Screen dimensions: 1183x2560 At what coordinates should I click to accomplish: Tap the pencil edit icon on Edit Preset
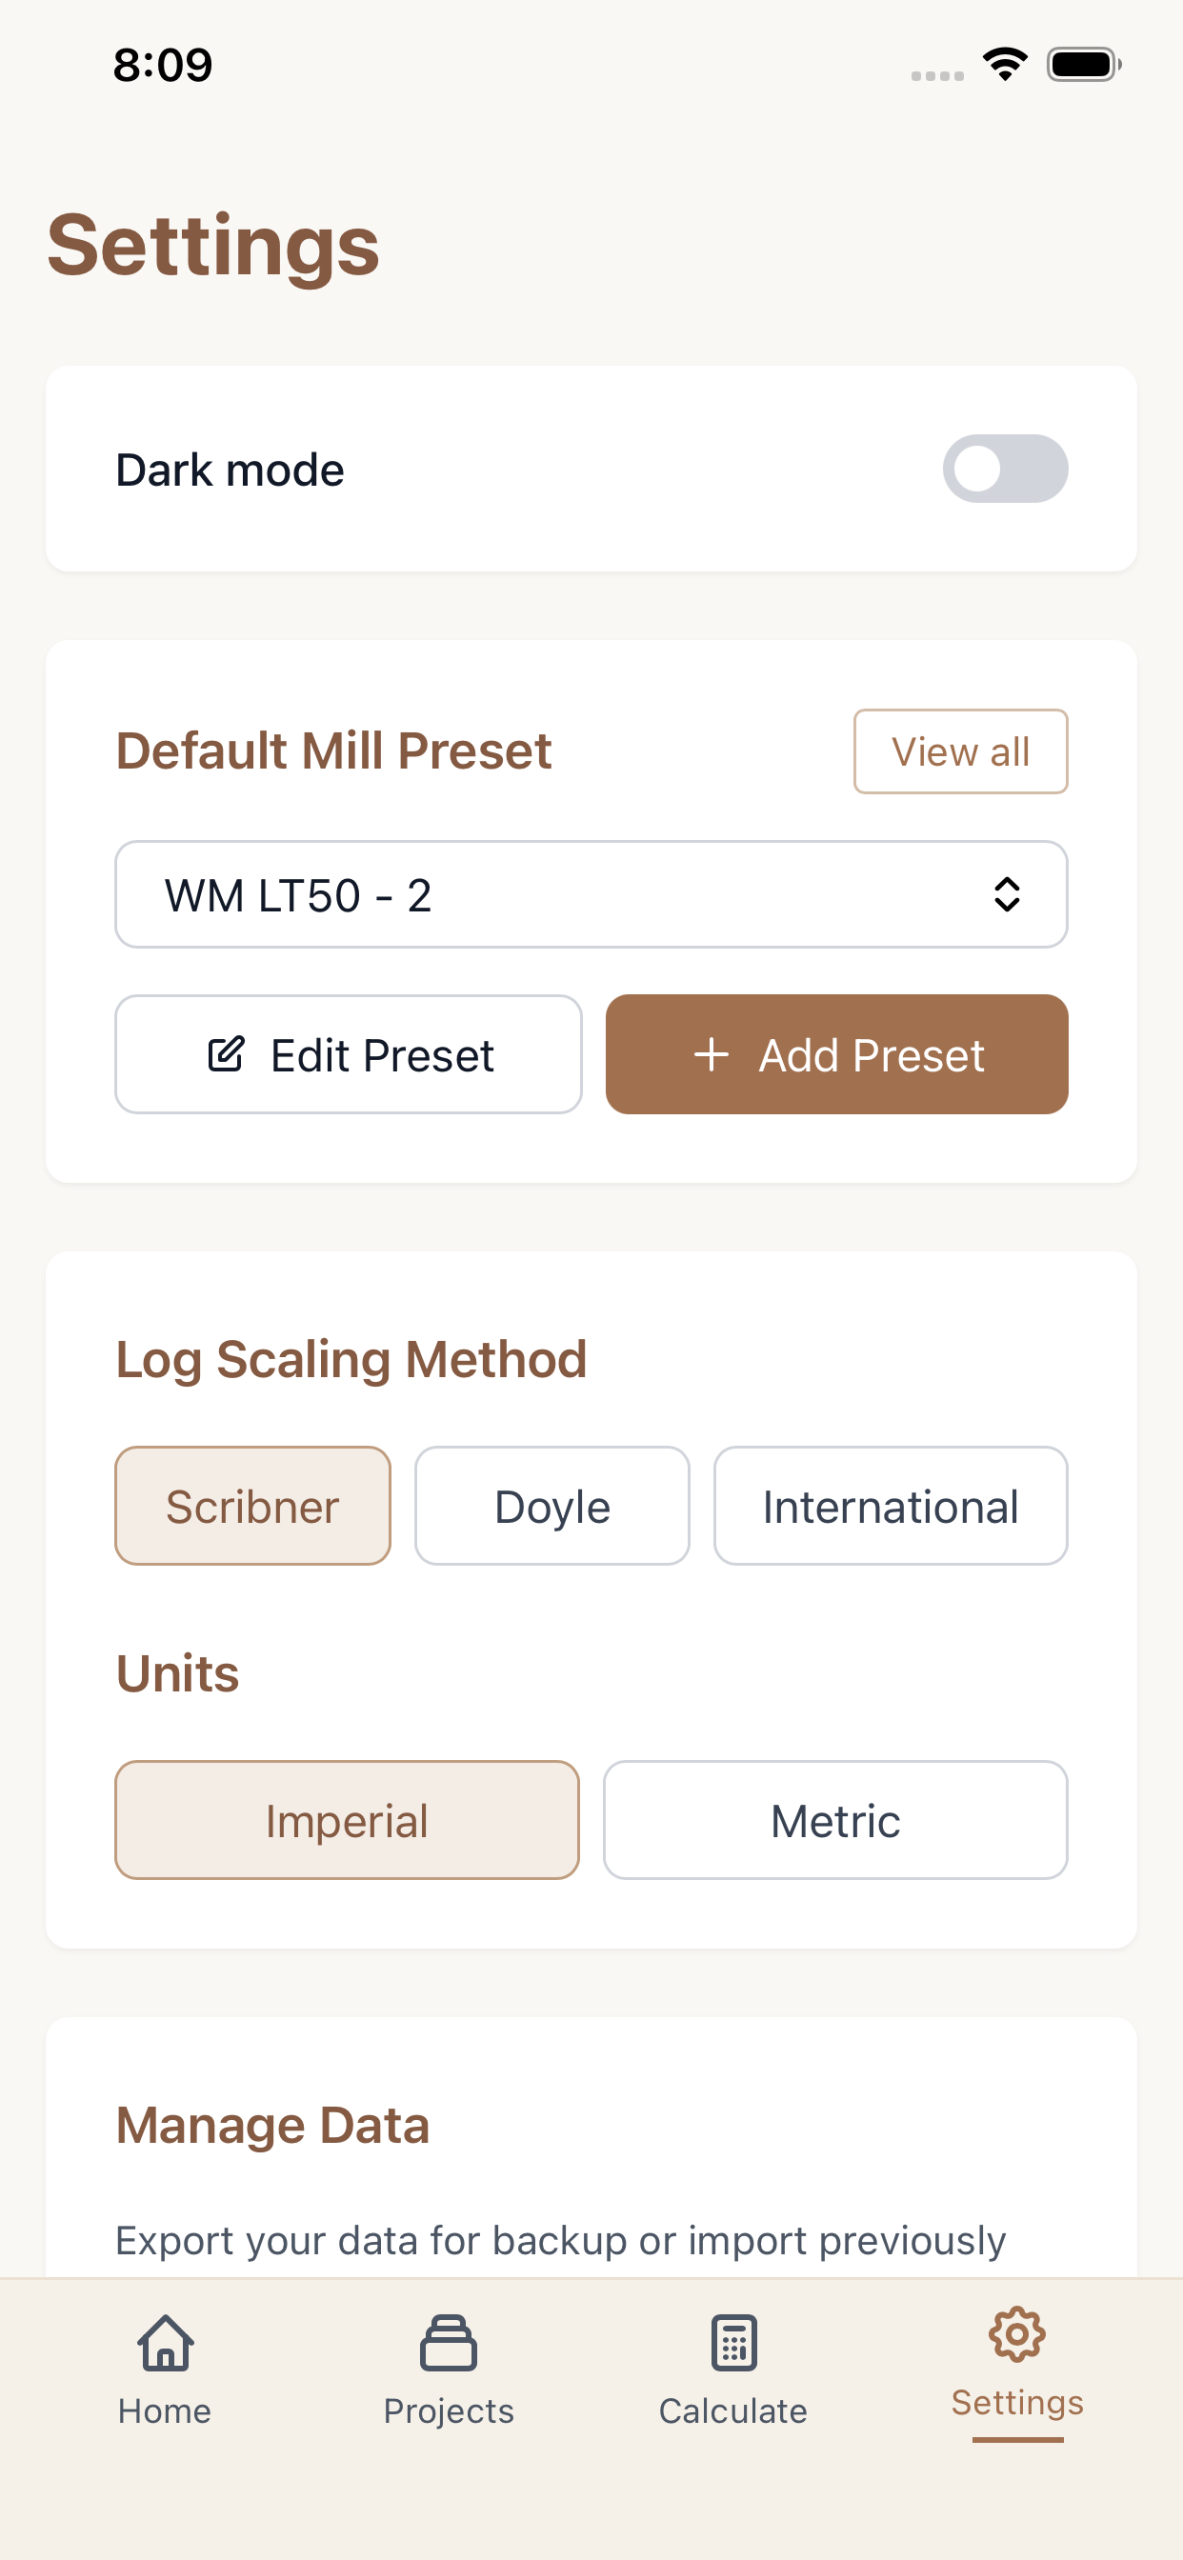[x=226, y=1054]
